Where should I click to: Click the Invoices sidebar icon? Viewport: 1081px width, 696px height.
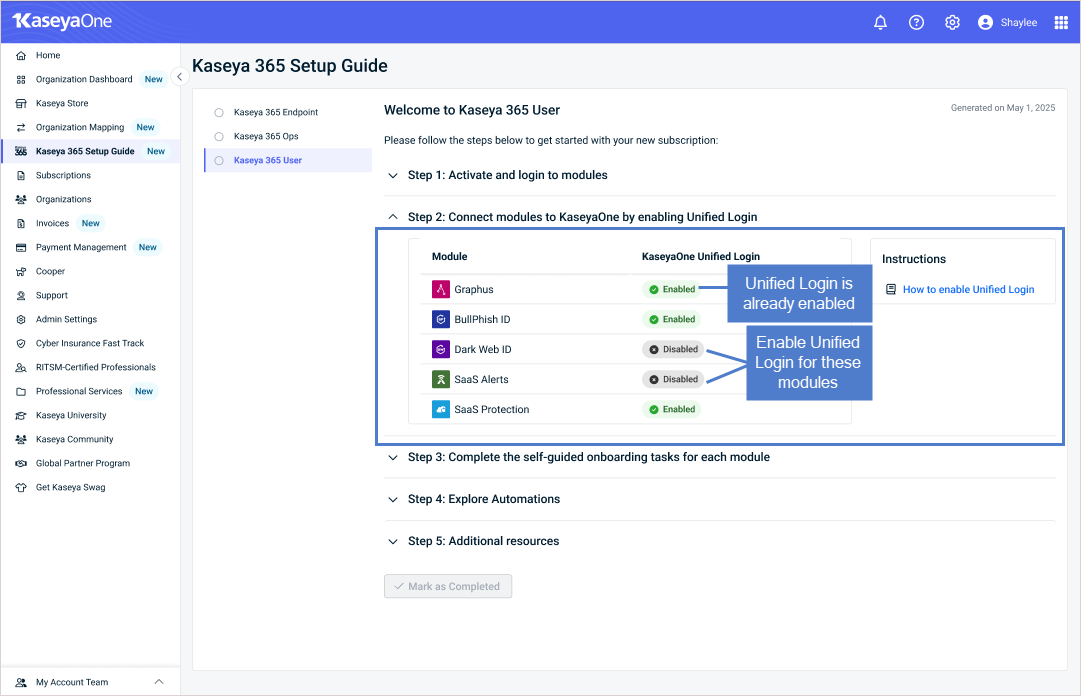pyautogui.click(x=21, y=224)
